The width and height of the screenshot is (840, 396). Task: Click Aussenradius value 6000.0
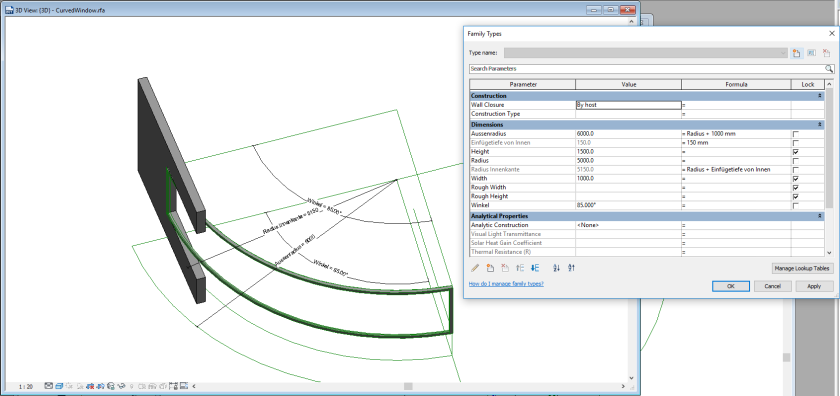coord(628,133)
